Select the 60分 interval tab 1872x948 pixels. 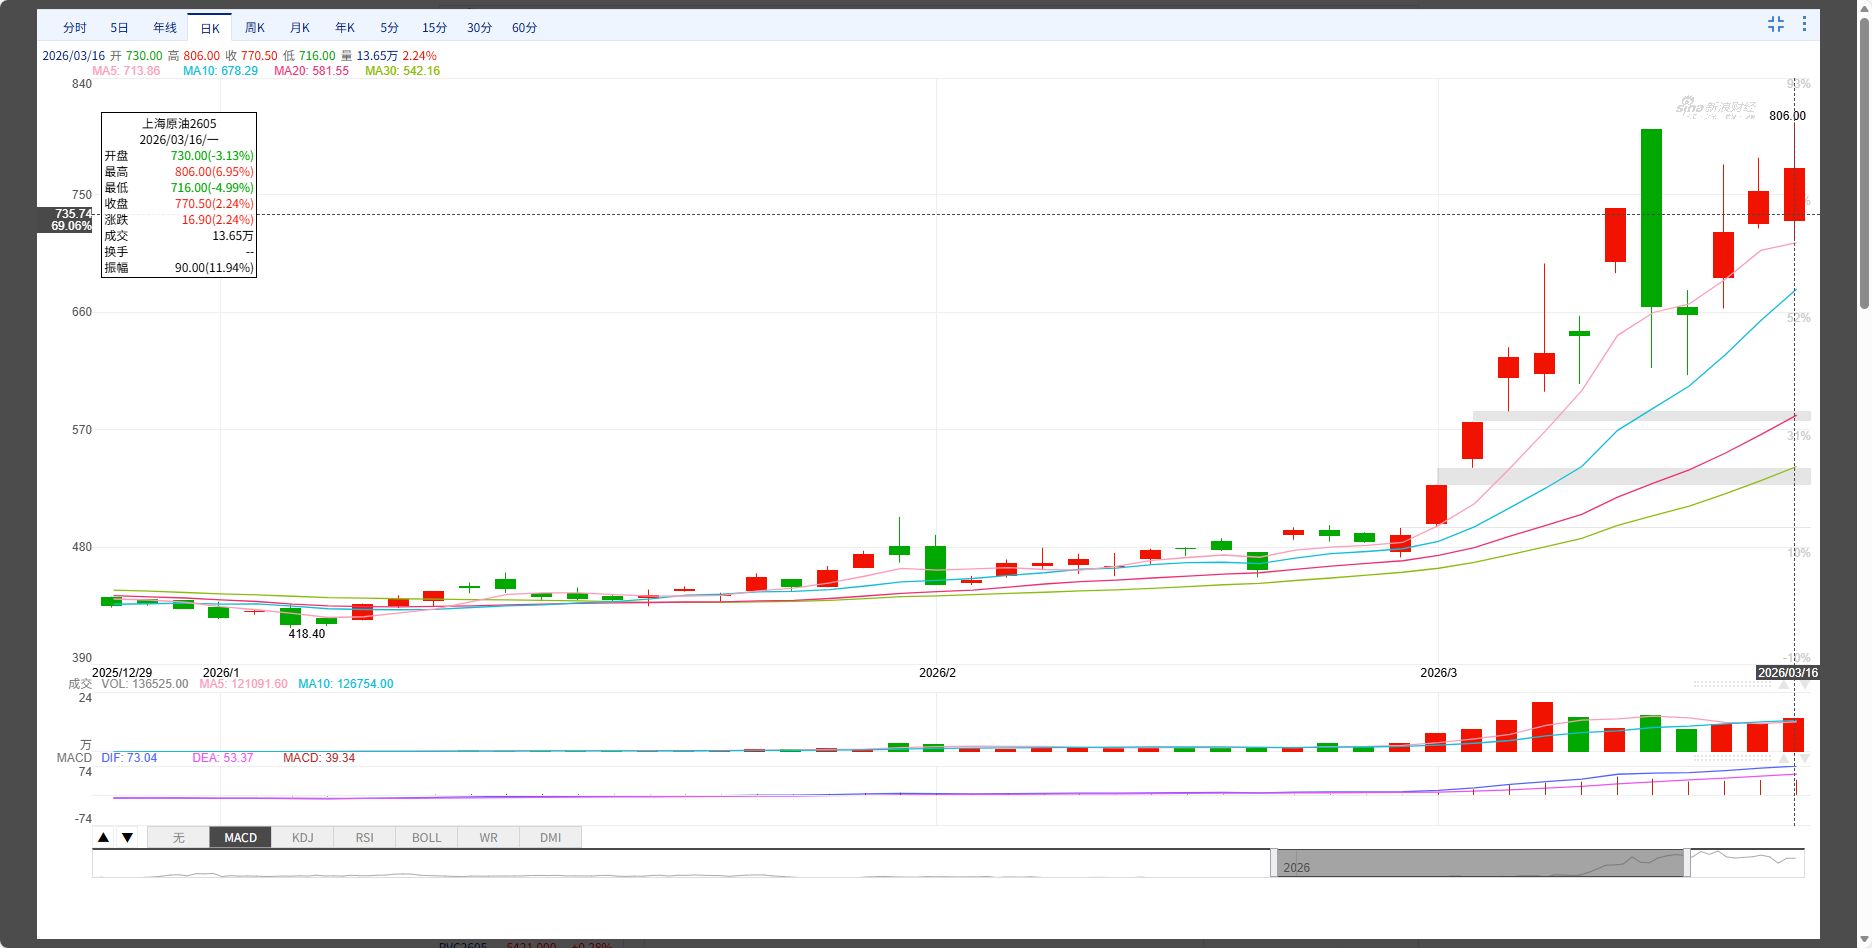coord(524,28)
